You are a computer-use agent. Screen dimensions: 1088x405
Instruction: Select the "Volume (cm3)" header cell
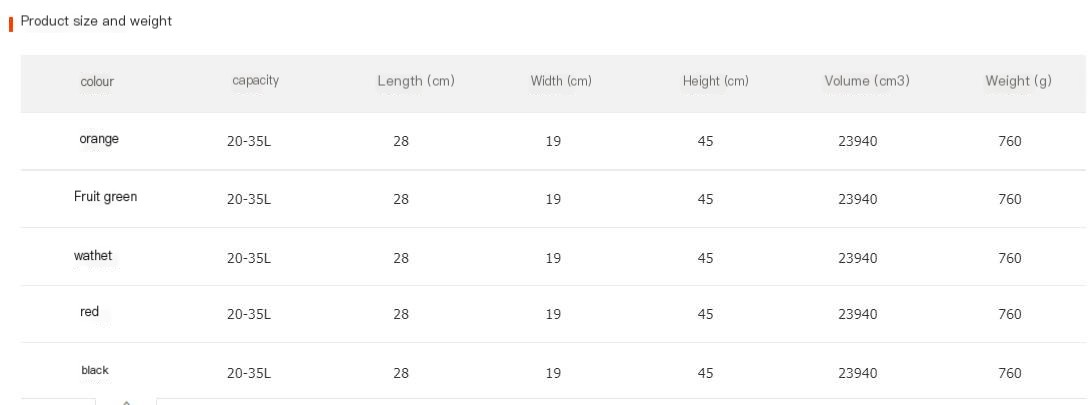(x=867, y=81)
